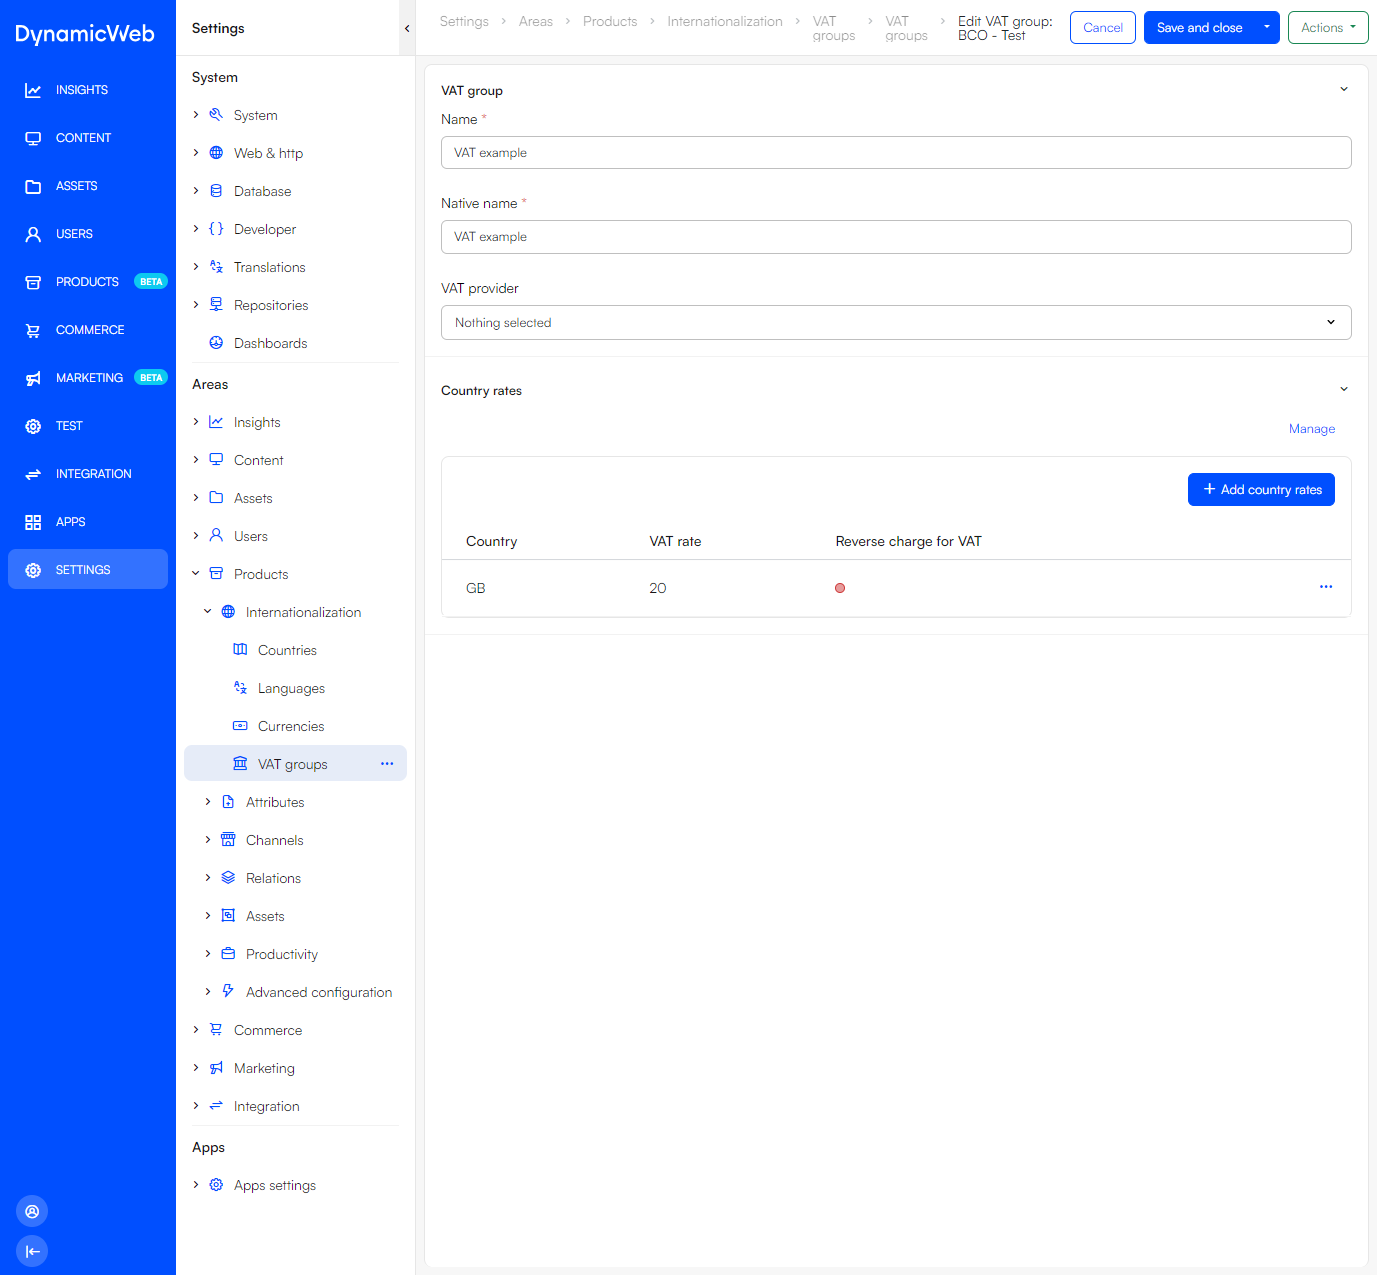Go to Areas breadcrumb link
The image size is (1377, 1275).
[x=536, y=21]
